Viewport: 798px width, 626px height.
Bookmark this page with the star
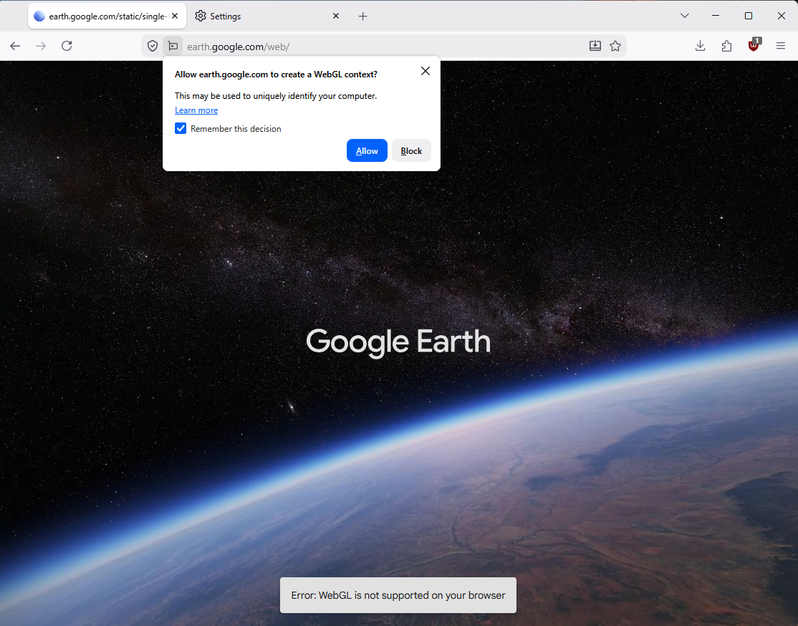click(x=615, y=46)
